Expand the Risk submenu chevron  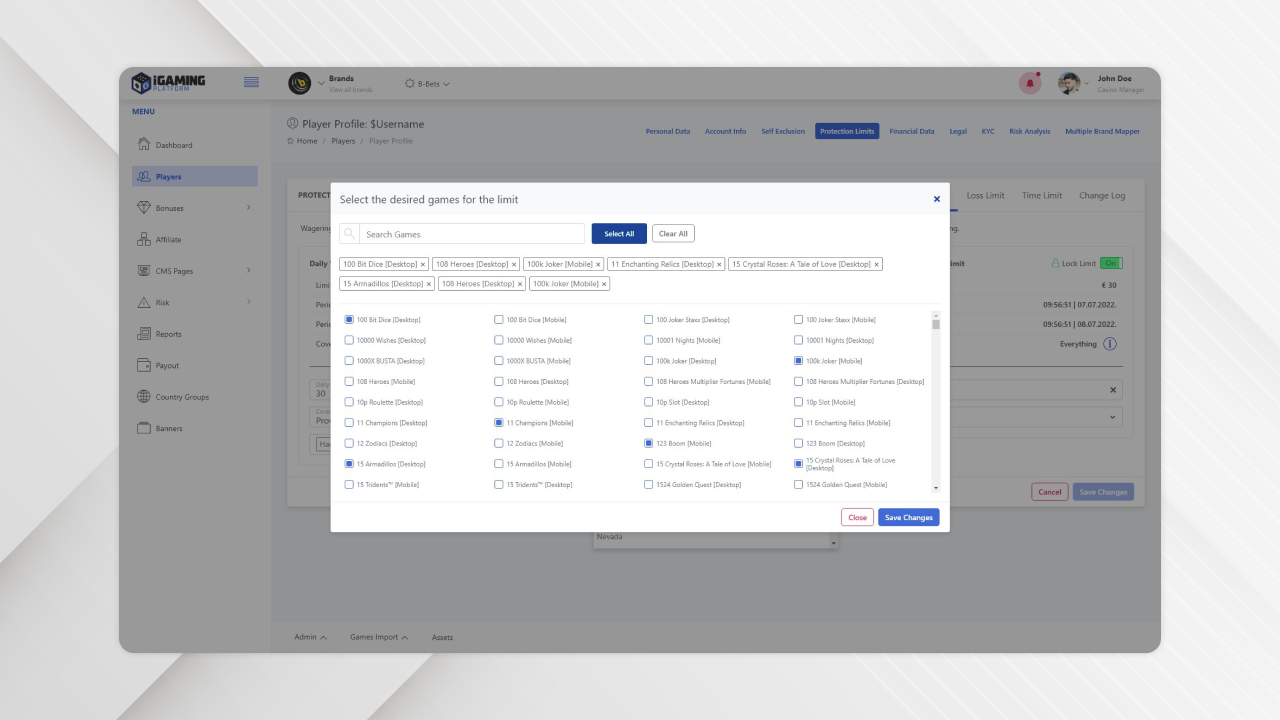(x=248, y=302)
